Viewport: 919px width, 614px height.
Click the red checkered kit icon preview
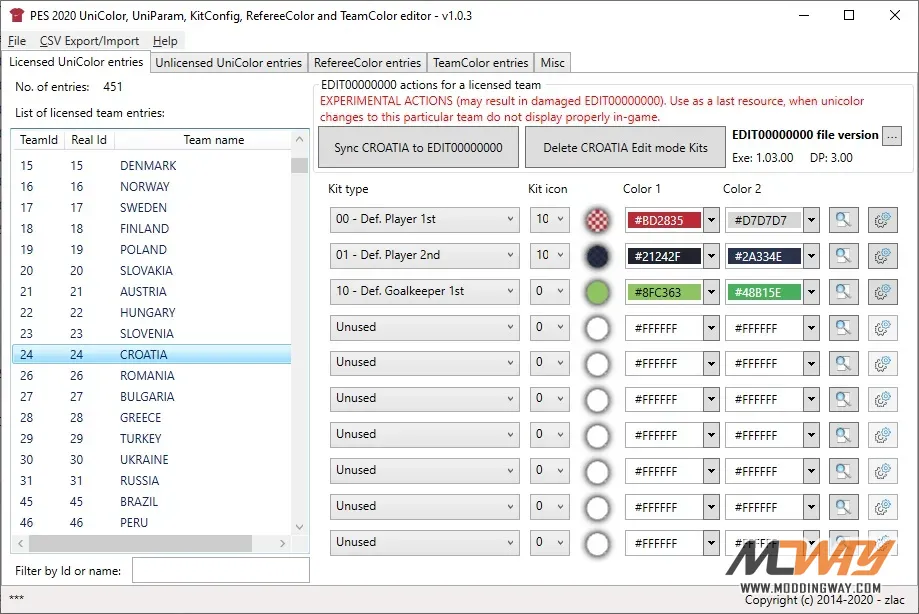597,220
